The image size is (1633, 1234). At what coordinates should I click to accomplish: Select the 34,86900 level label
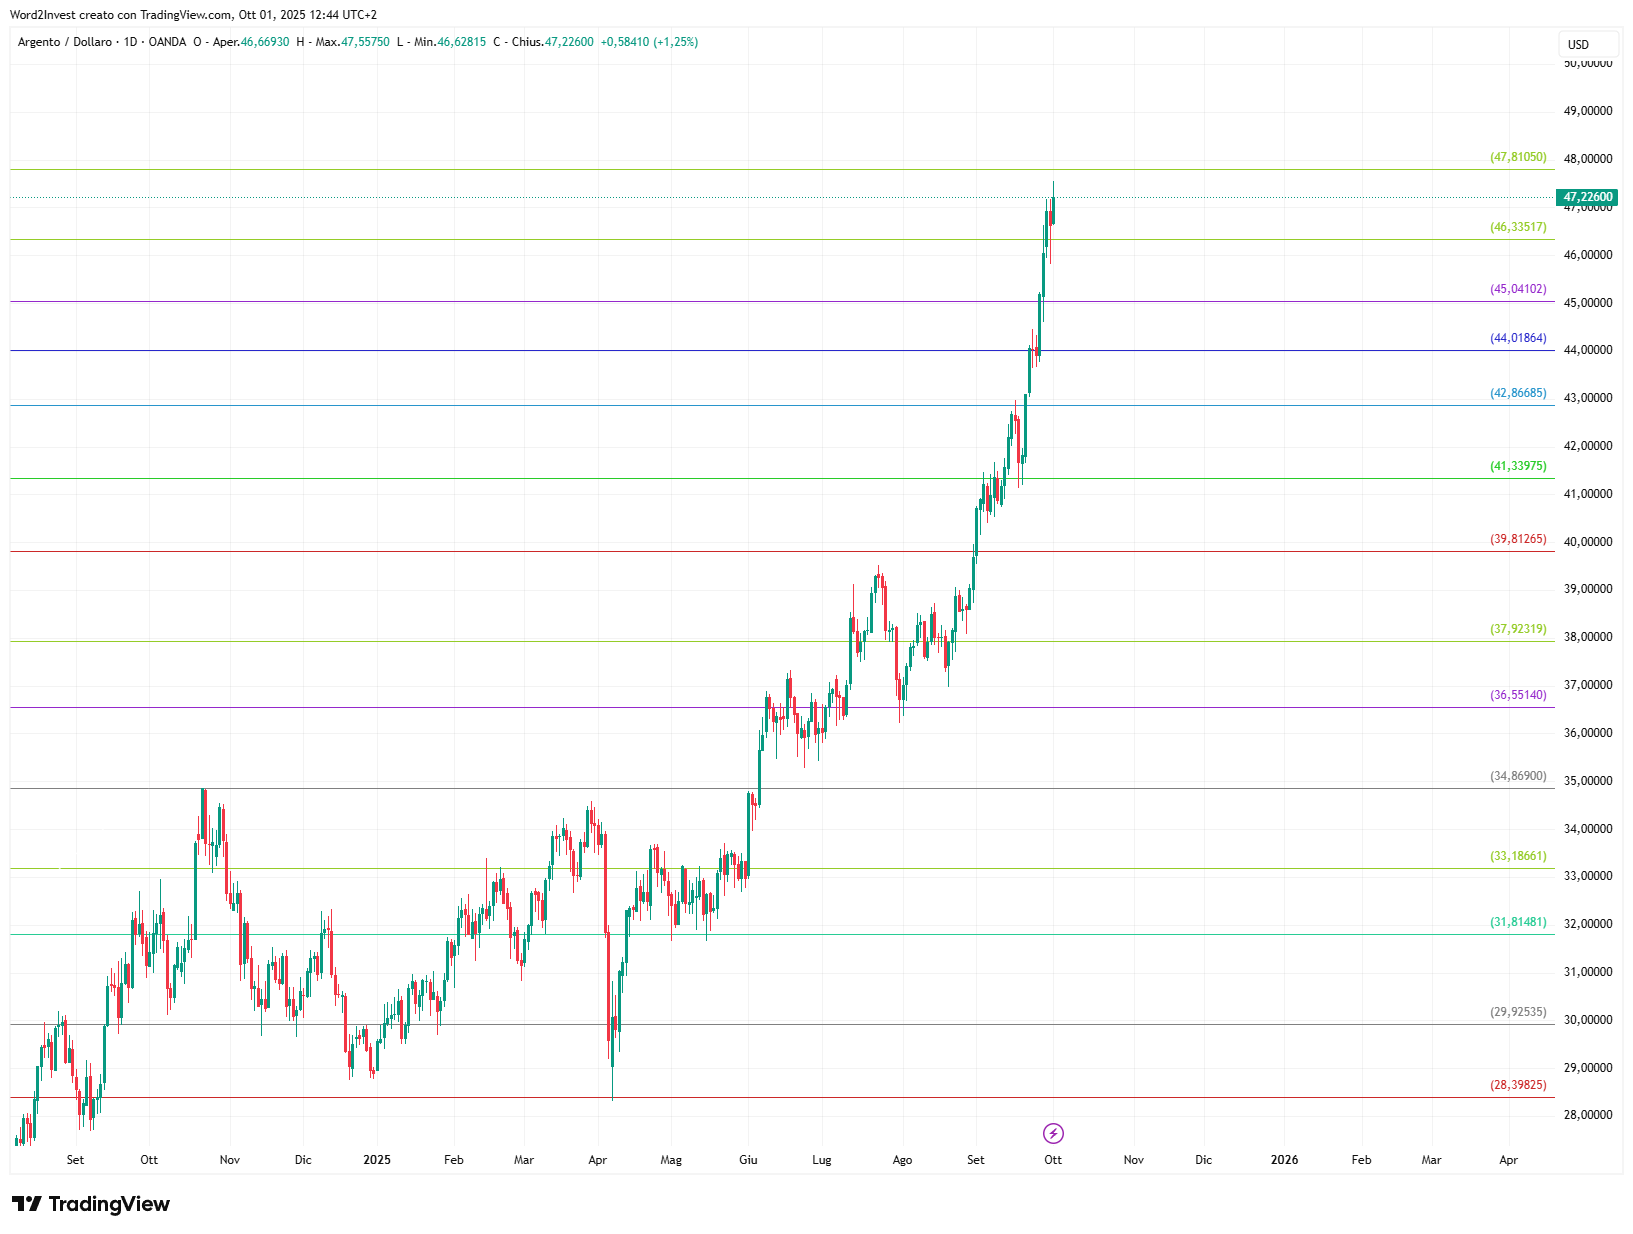pyautogui.click(x=1518, y=776)
